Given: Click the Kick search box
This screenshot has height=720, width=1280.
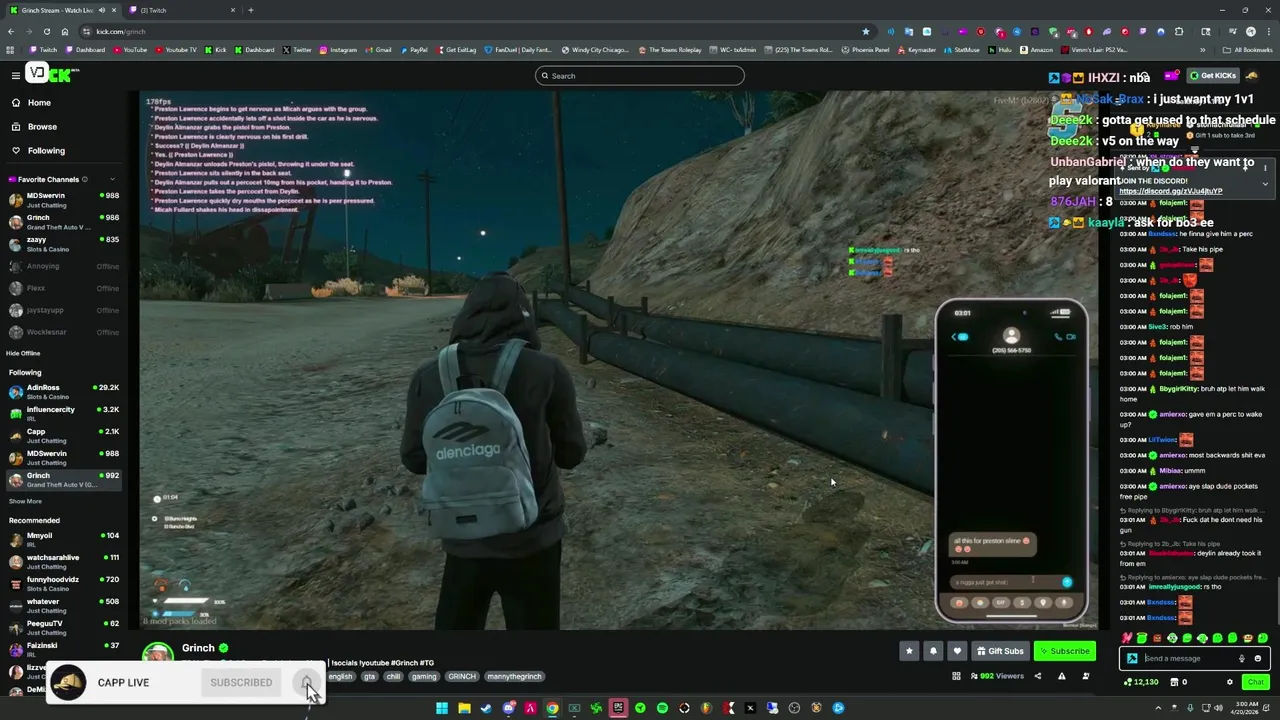Looking at the screenshot, I should 640,76.
